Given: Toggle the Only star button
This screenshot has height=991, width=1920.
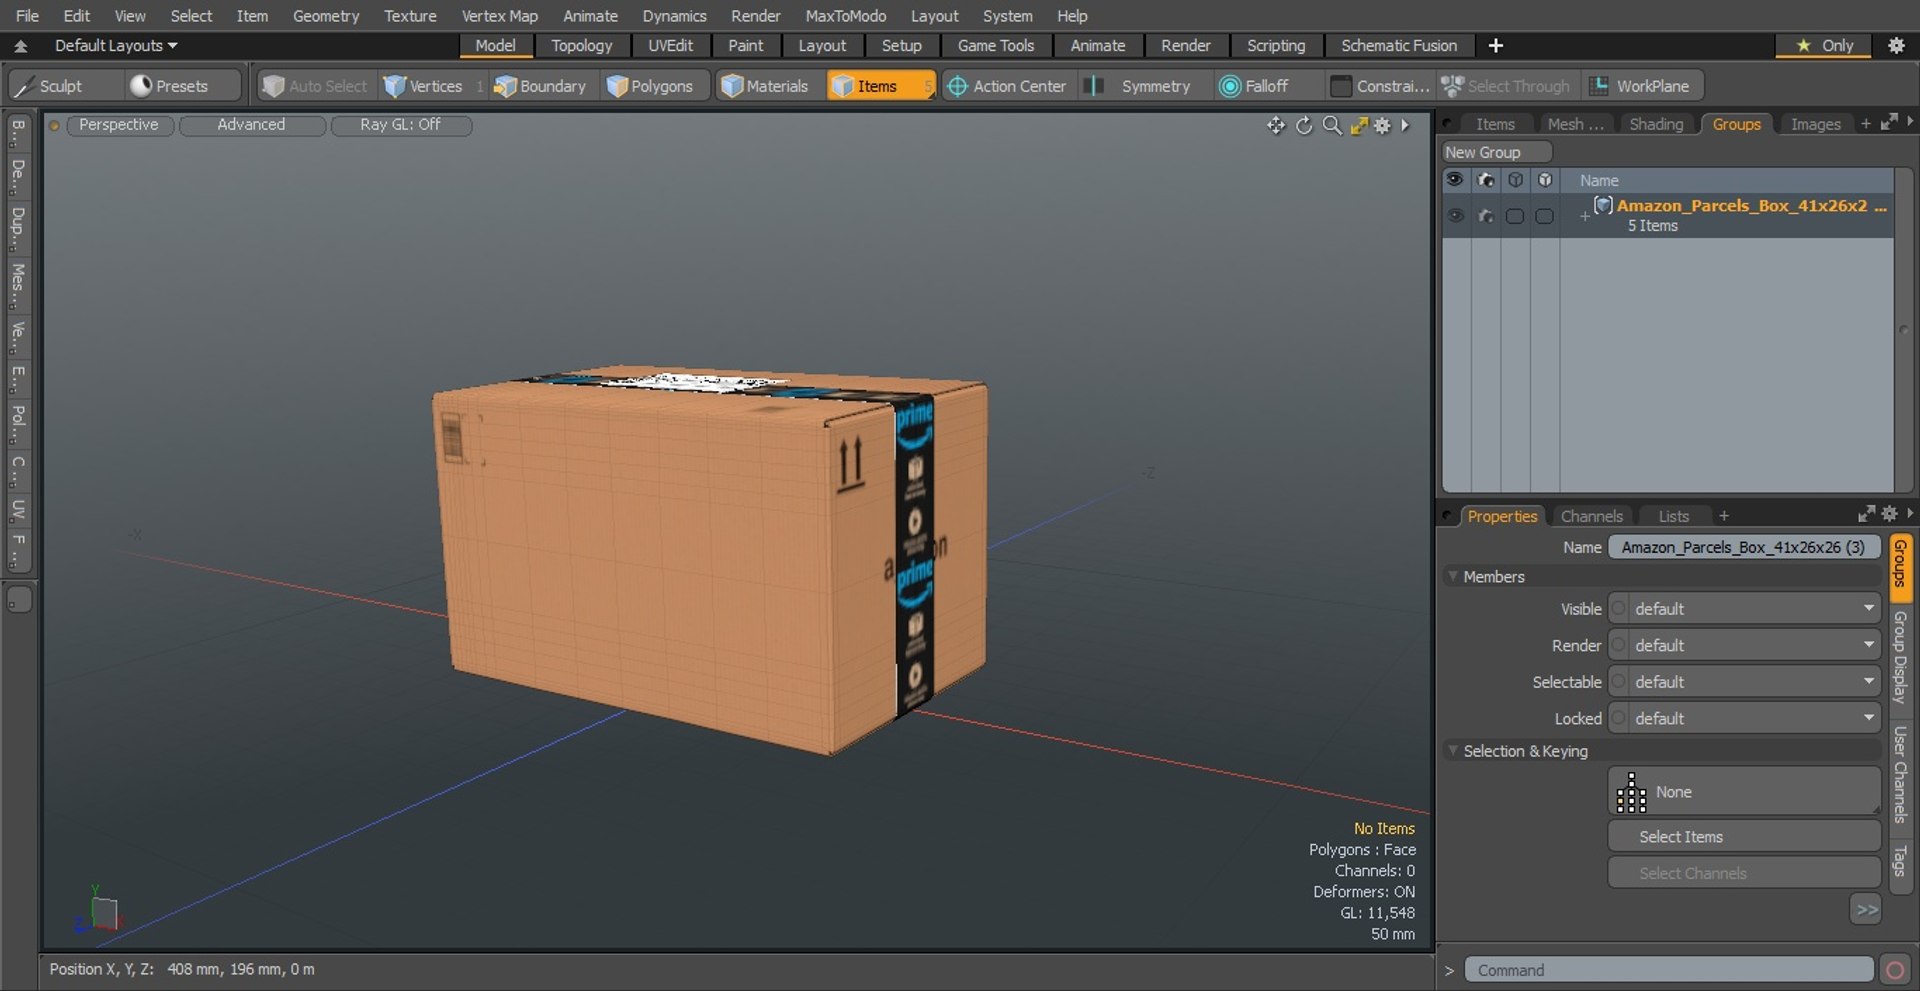Looking at the screenshot, I should click(x=1824, y=45).
